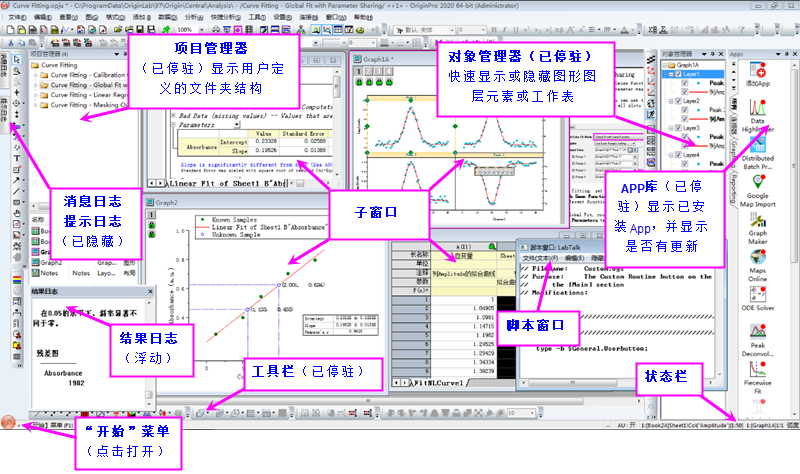Select layer button 1 in Graph2
The image size is (800, 474).
pos(152,215)
